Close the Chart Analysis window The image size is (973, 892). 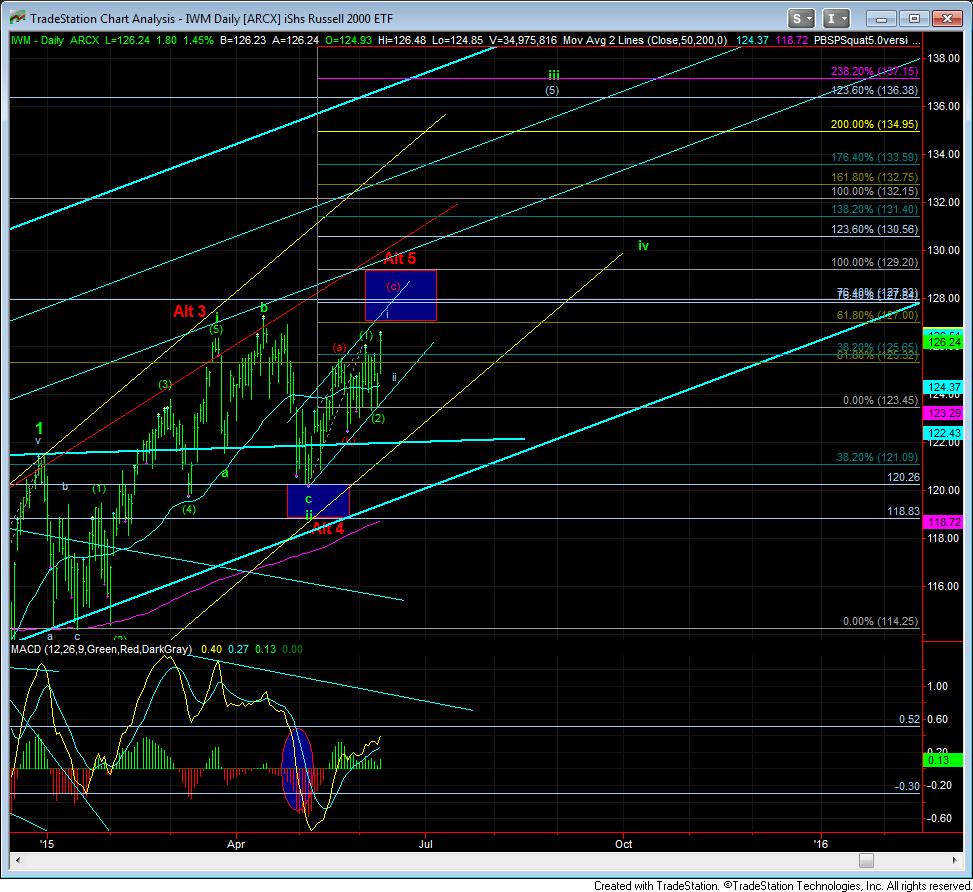pos(947,19)
